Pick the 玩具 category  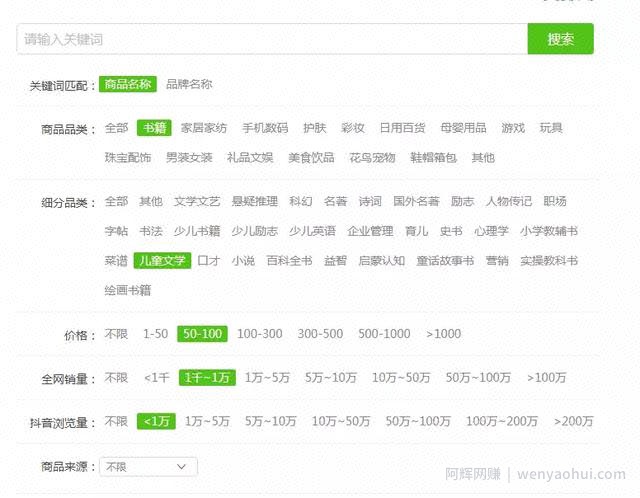coord(551,128)
